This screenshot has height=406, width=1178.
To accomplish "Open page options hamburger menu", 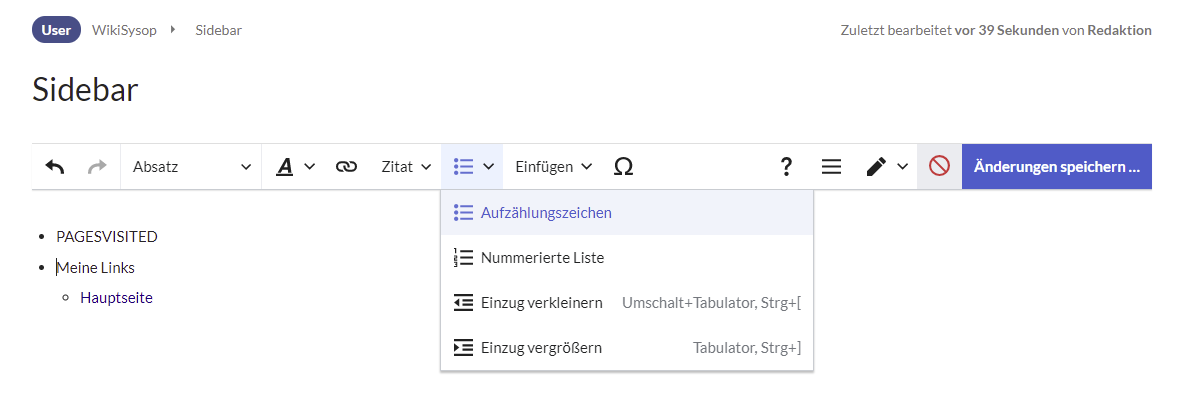I will [831, 167].
